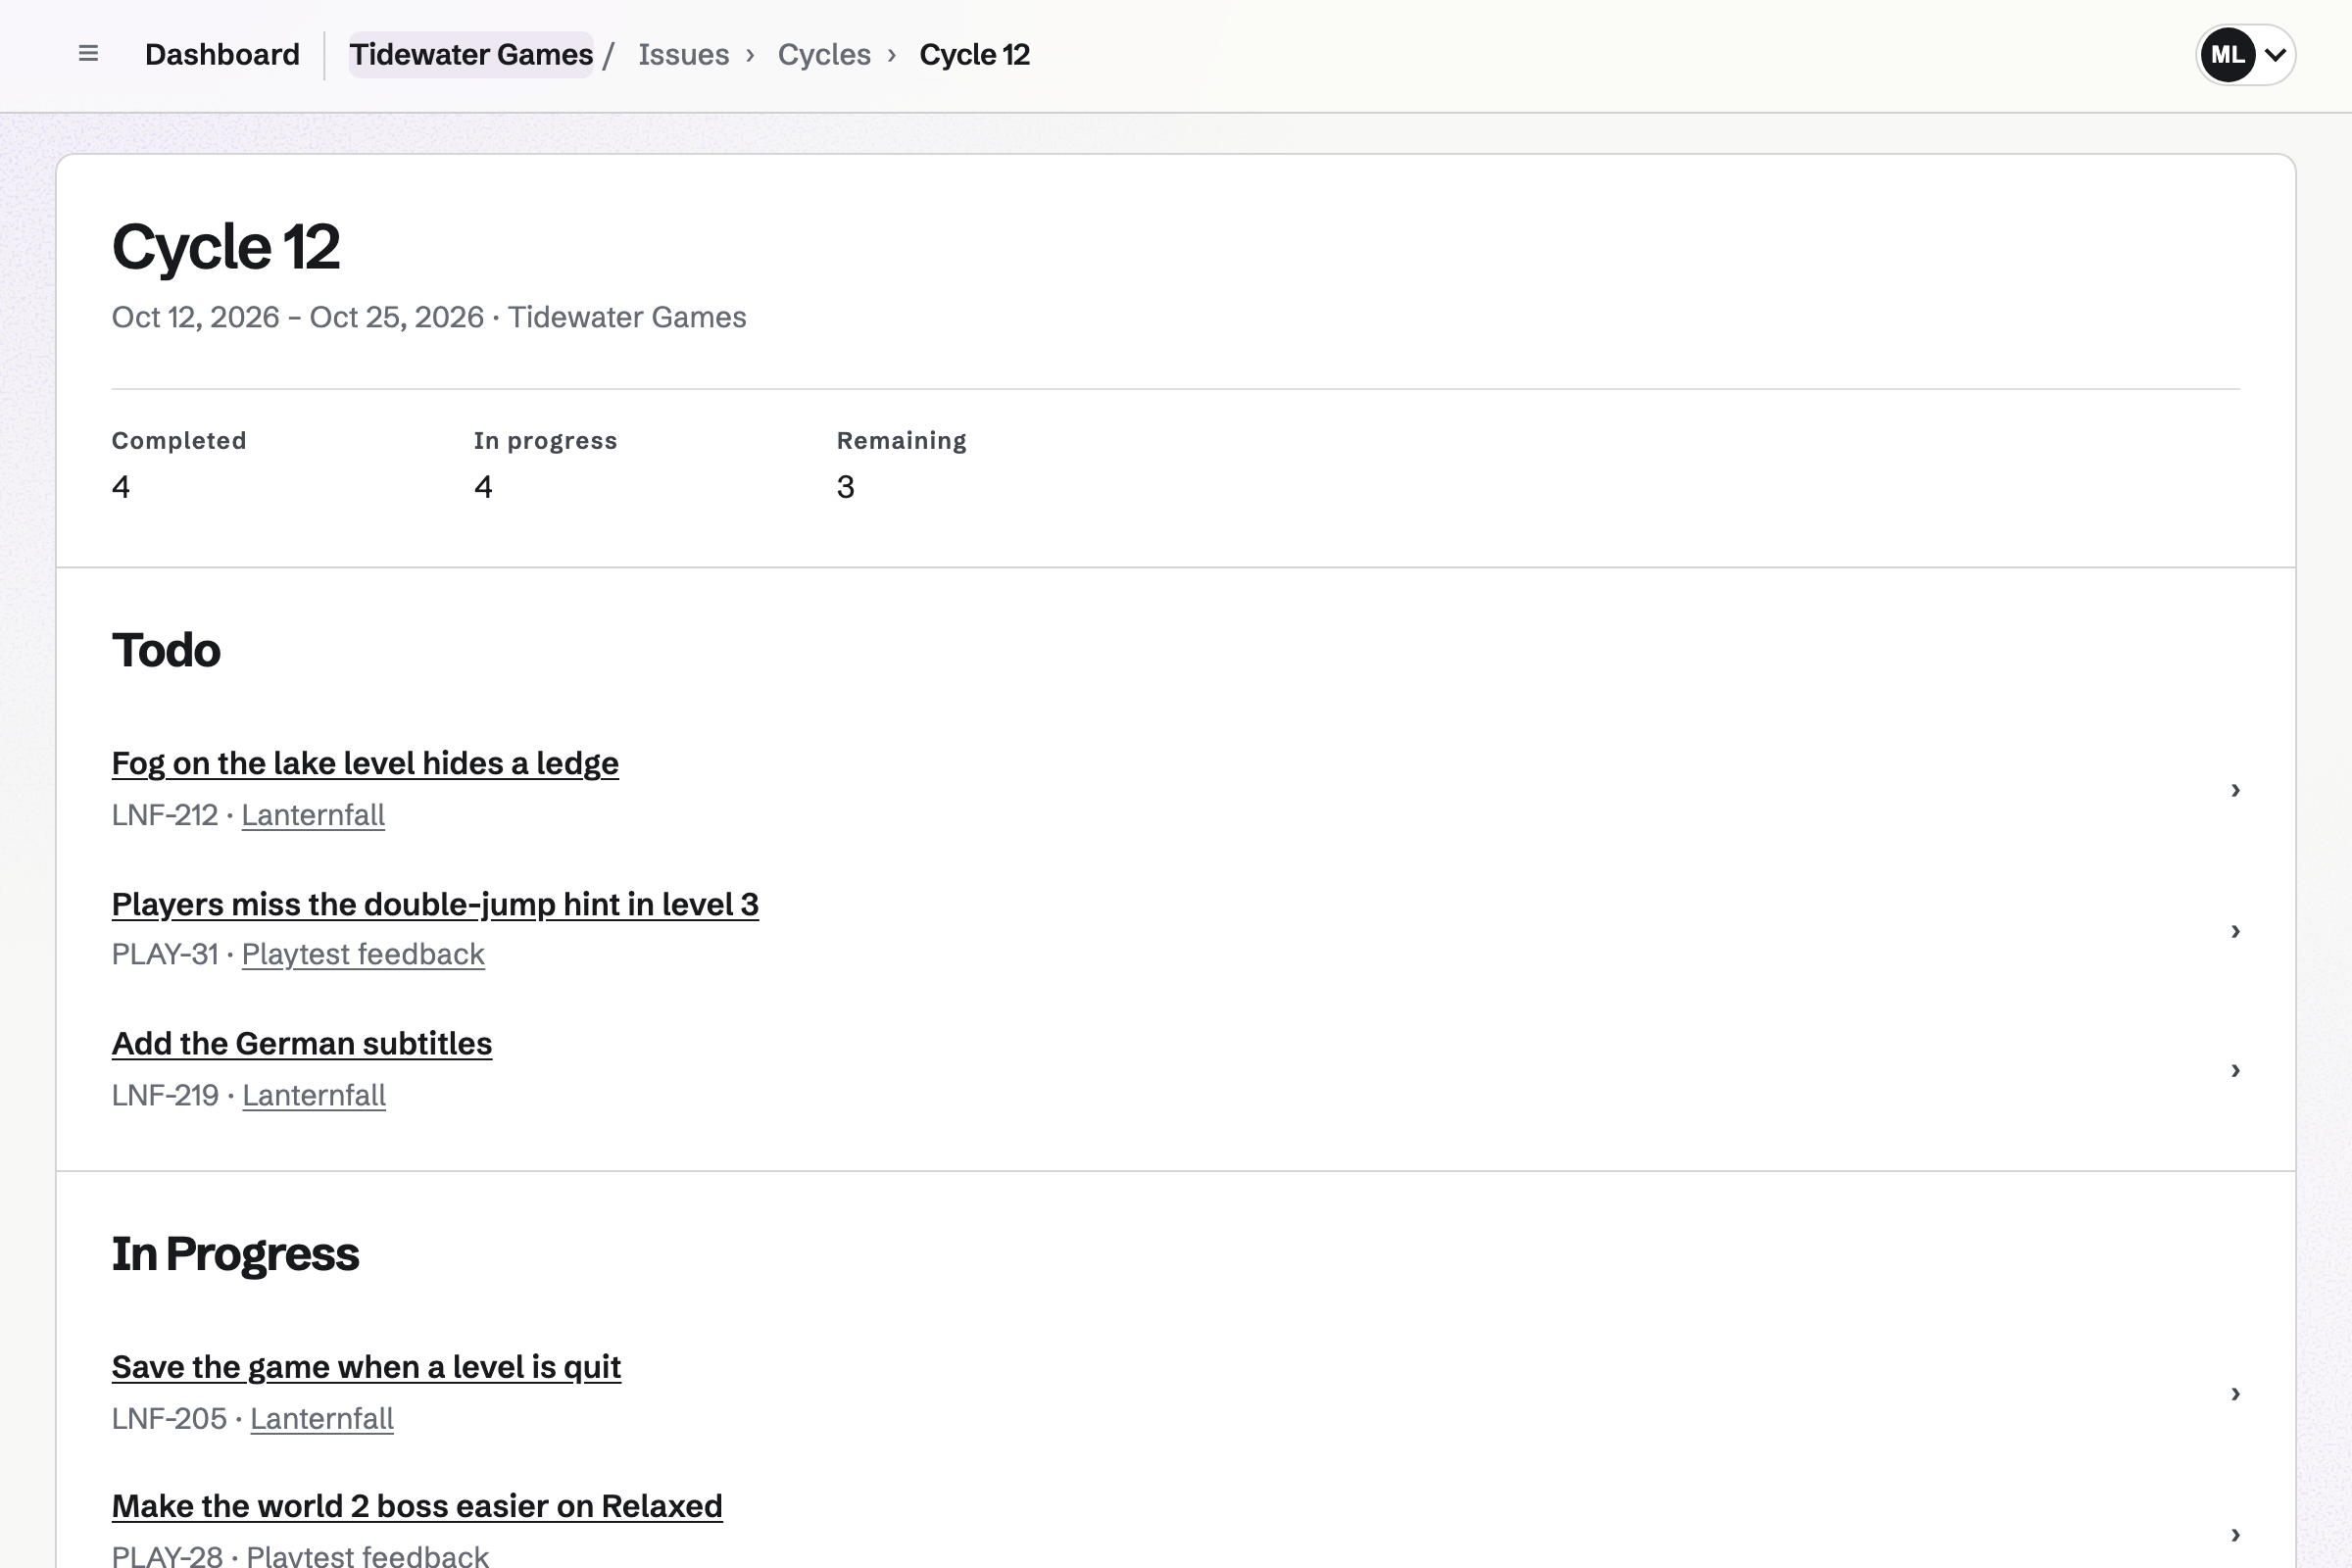2352x1568 pixels.
Task: Click the Completed count value
Action: pyautogui.click(x=121, y=487)
